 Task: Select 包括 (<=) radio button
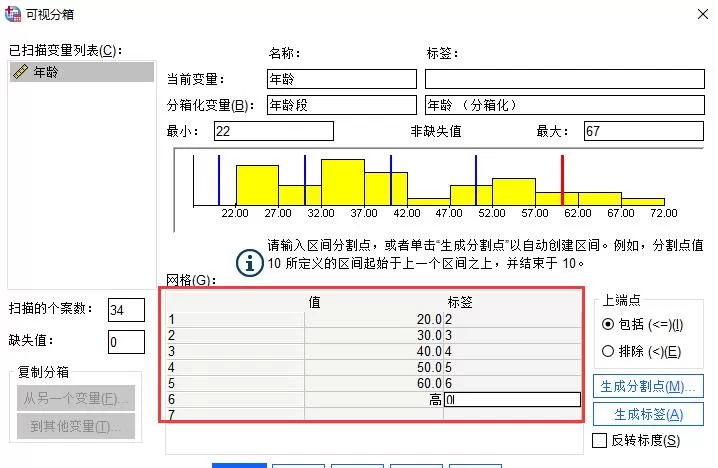pyautogui.click(x=608, y=324)
